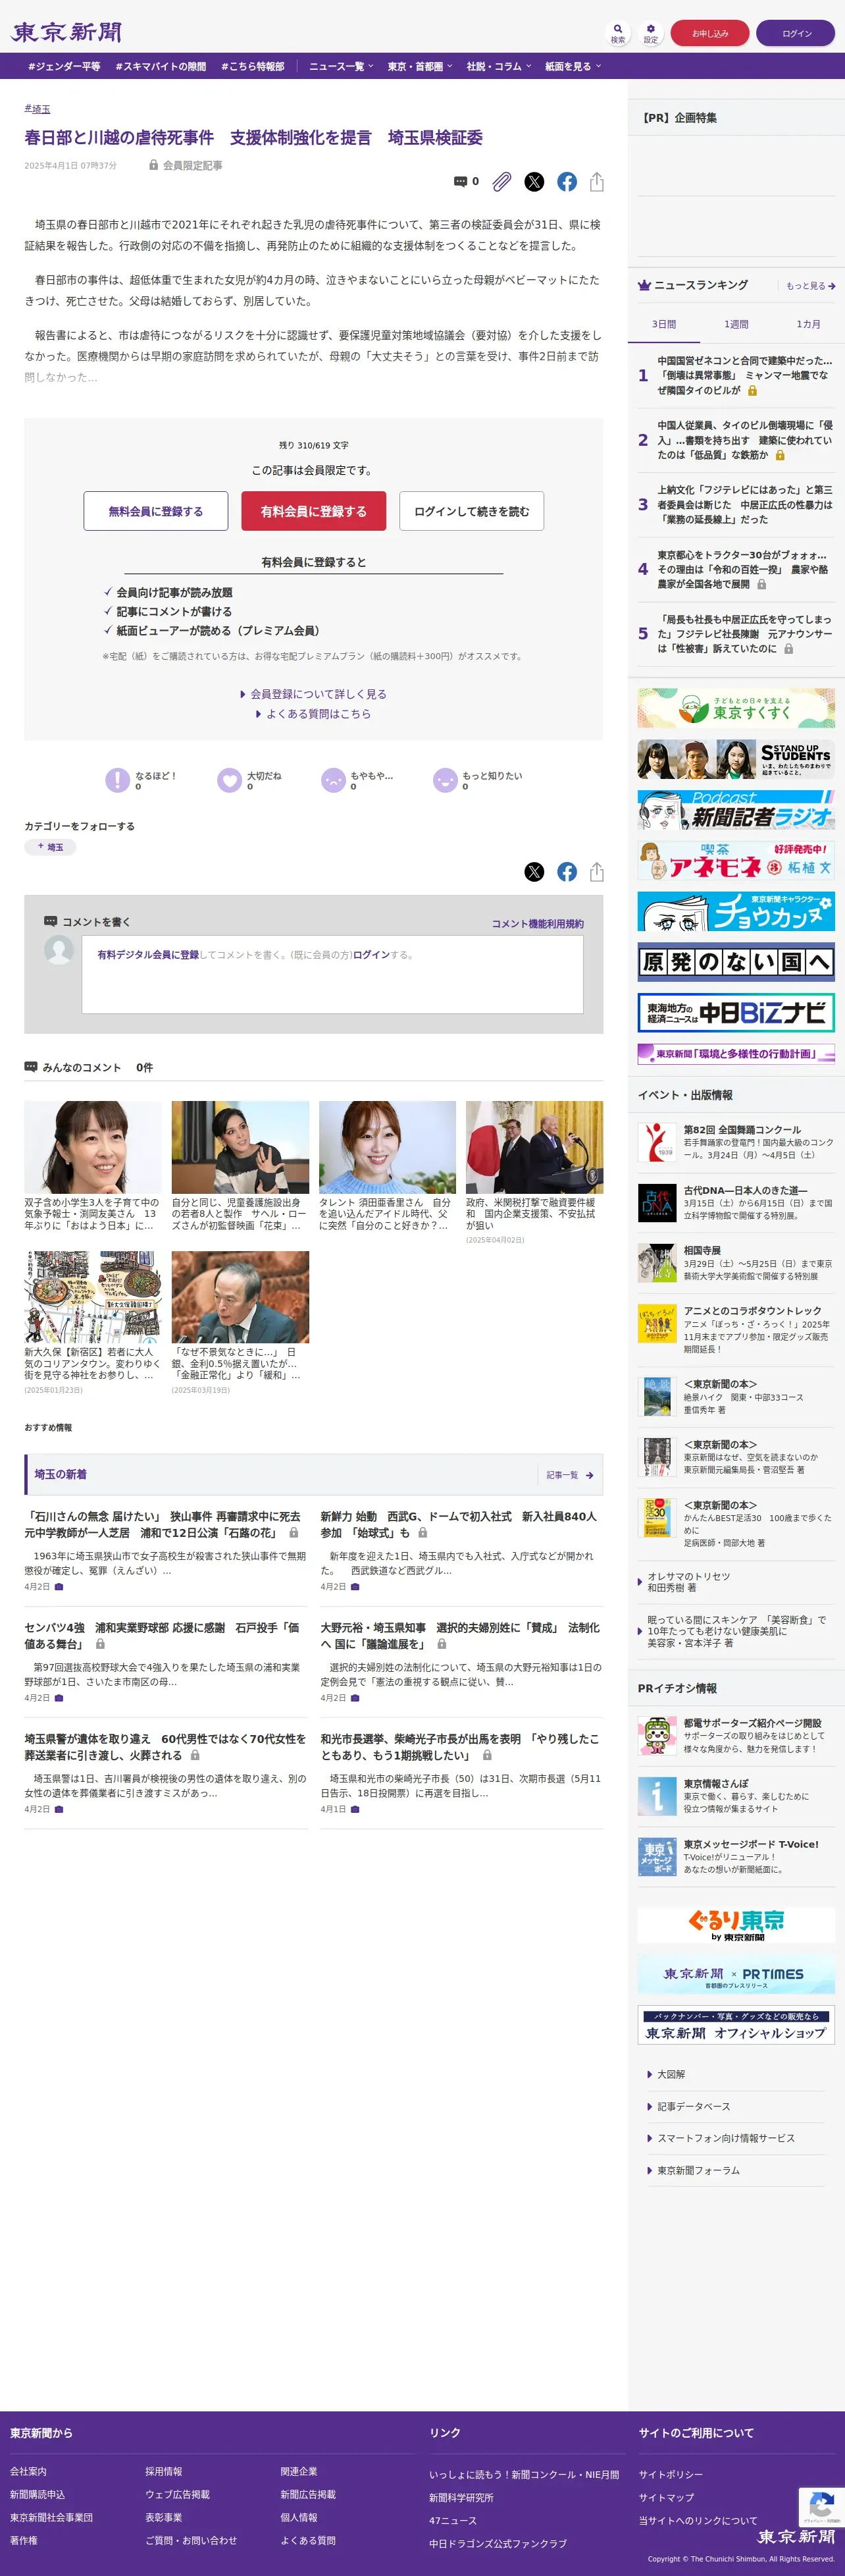Click share icon above comment box
The width and height of the screenshot is (845, 2576).
pos(597,872)
